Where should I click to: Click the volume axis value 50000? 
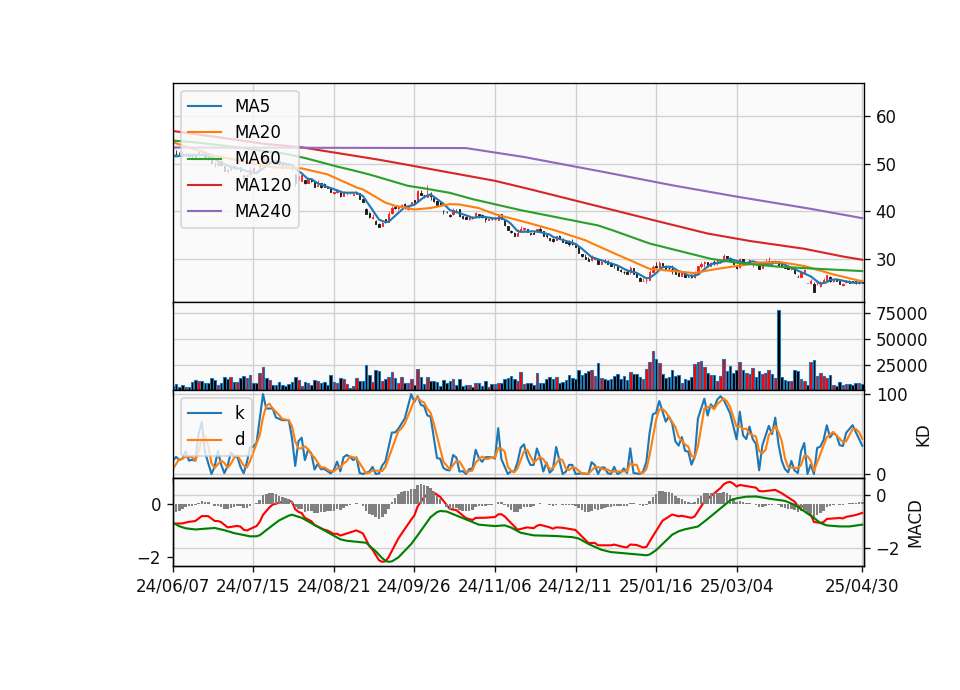pos(902,340)
